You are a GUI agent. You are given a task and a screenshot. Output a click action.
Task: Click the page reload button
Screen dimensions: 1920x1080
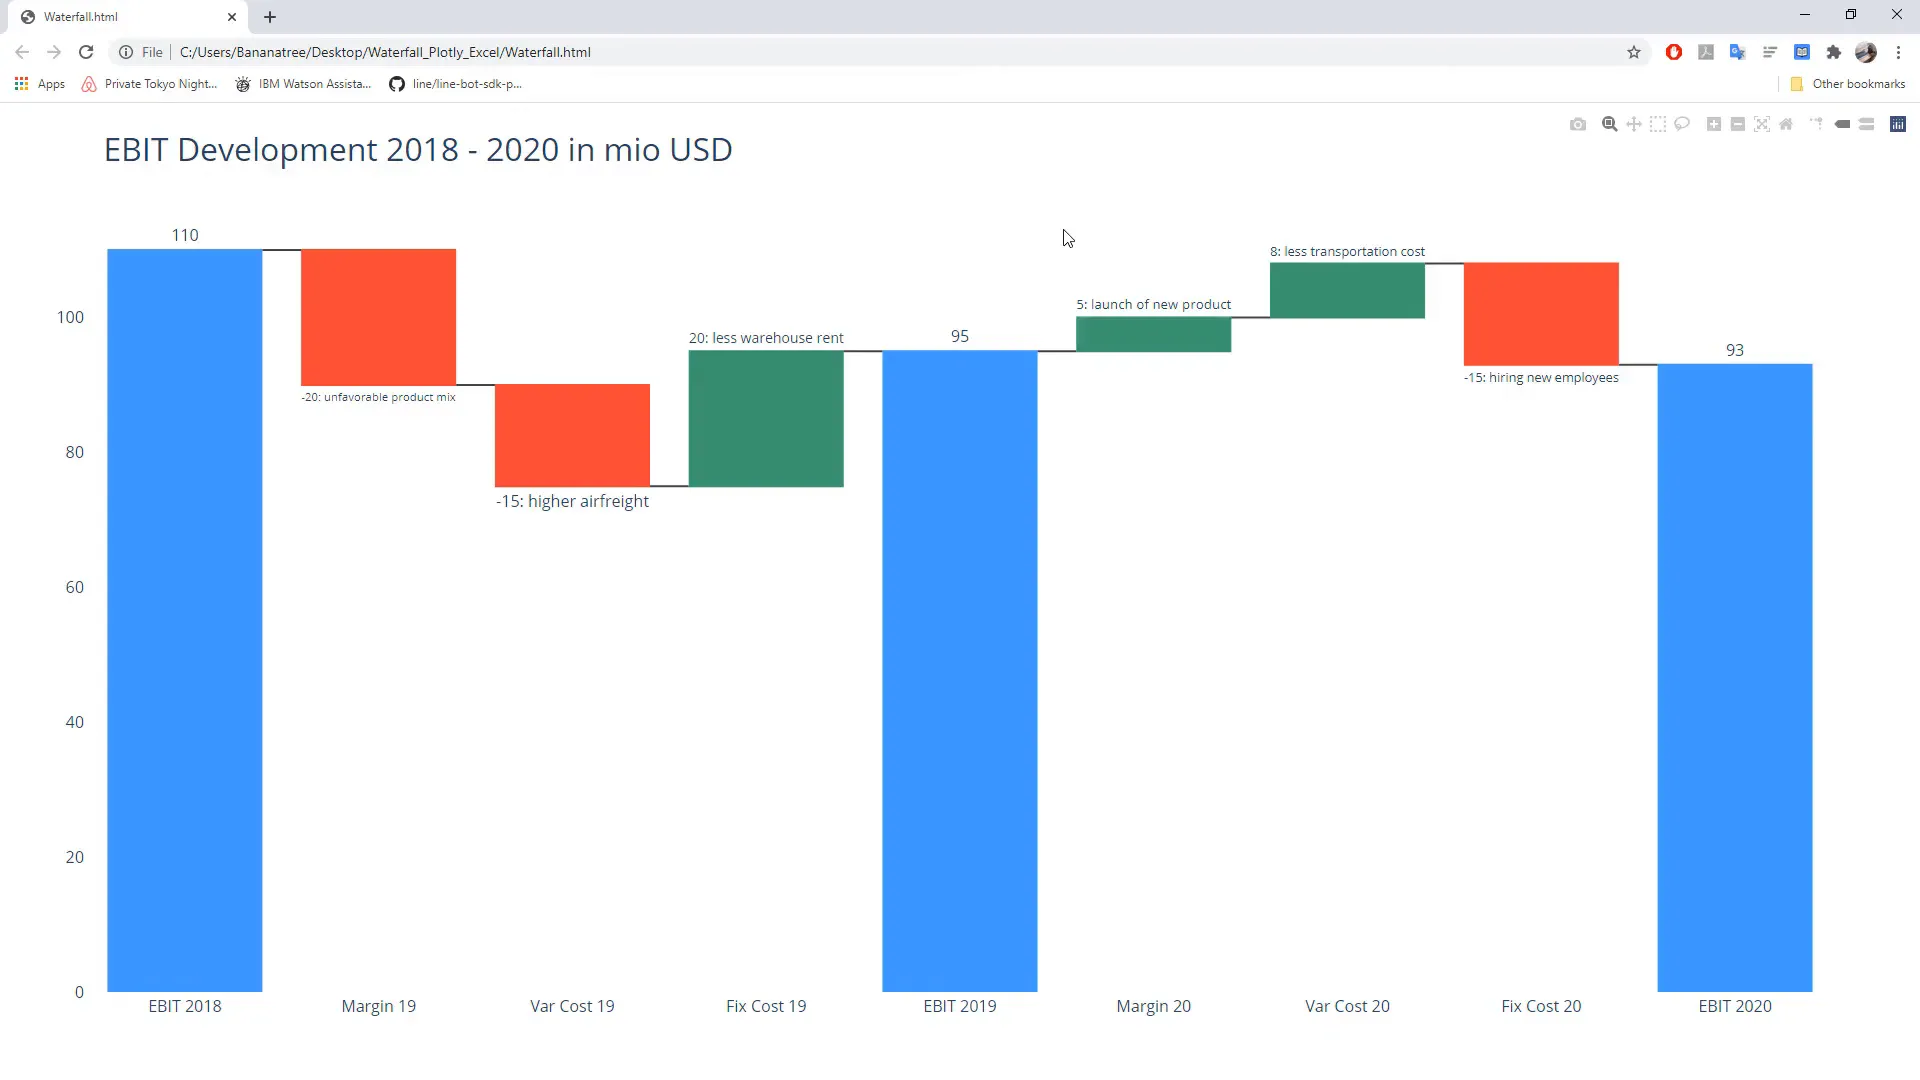(86, 52)
